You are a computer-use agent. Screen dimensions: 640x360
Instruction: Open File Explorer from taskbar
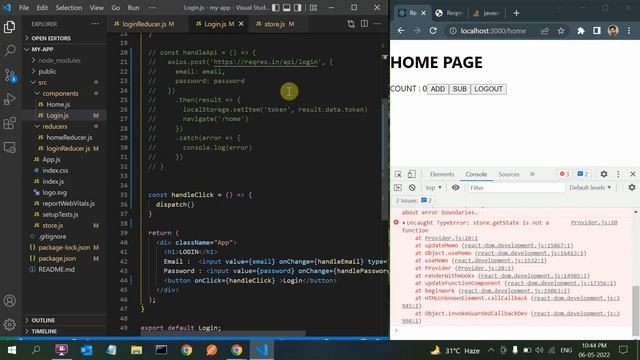click(x=136, y=350)
